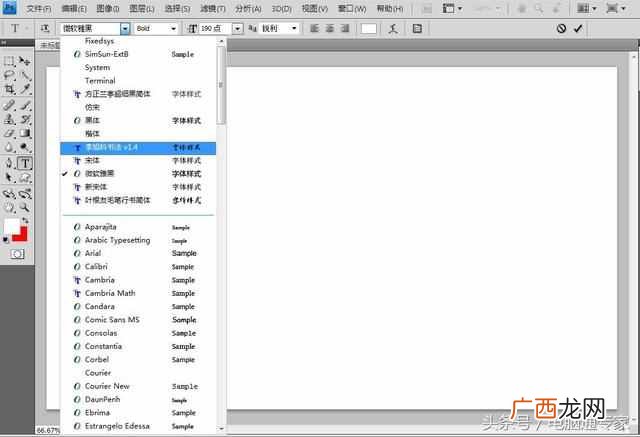The width and height of the screenshot is (640, 437).
Task: Choose Cambria Math font
Action: 138,293
